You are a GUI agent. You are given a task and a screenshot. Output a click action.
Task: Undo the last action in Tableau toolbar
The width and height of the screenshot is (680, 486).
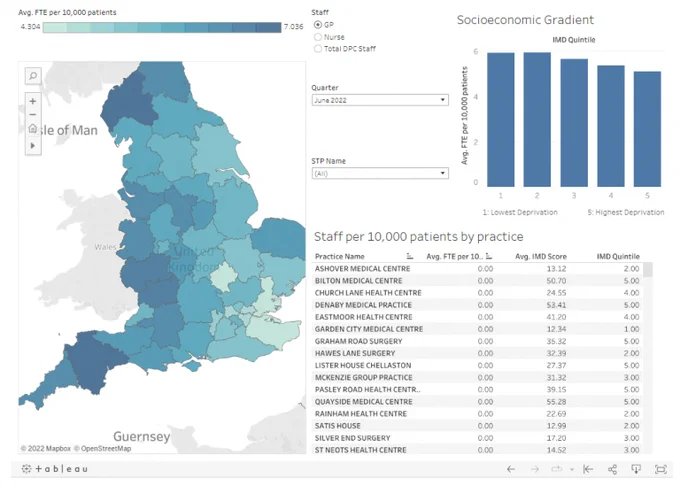511,469
